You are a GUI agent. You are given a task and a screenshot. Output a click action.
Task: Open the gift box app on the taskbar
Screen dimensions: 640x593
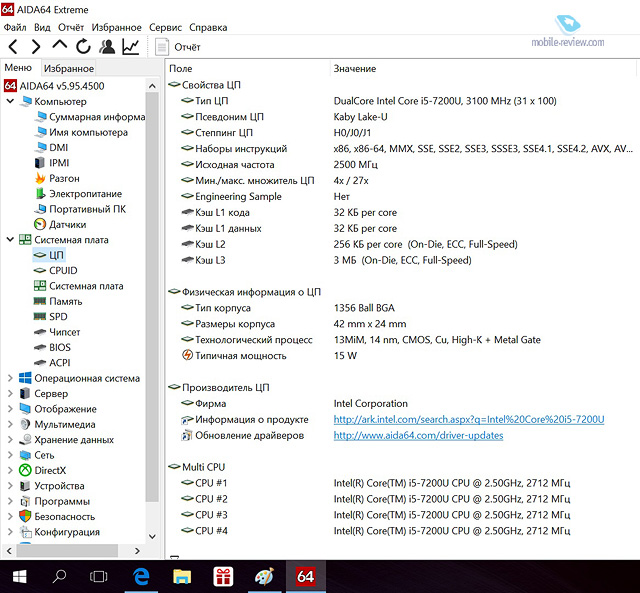223,576
